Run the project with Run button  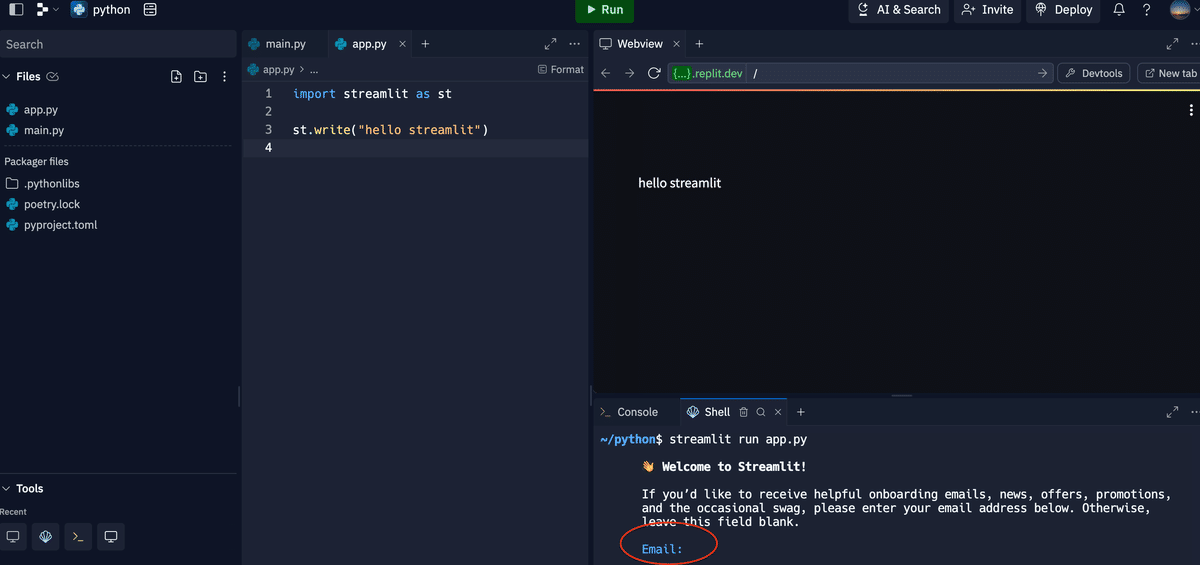pos(604,10)
